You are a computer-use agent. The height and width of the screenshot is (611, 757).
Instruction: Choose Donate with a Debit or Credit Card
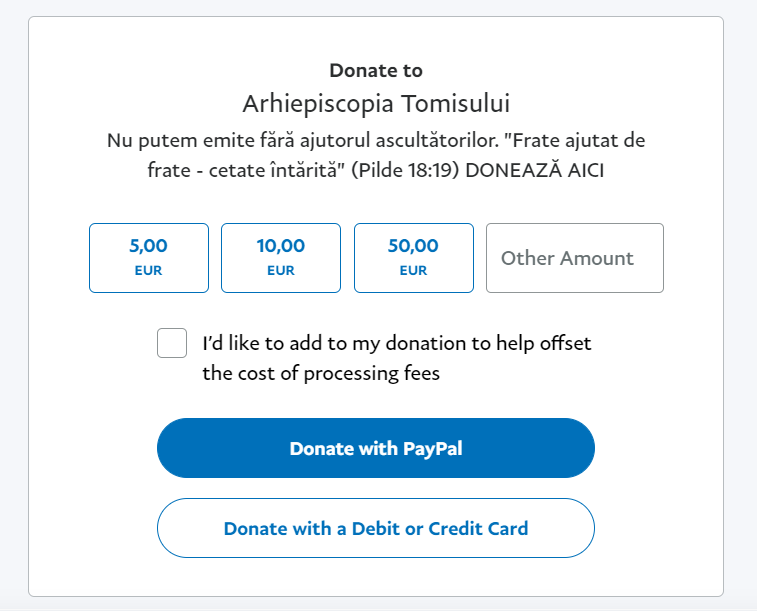[x=376, y=528]
